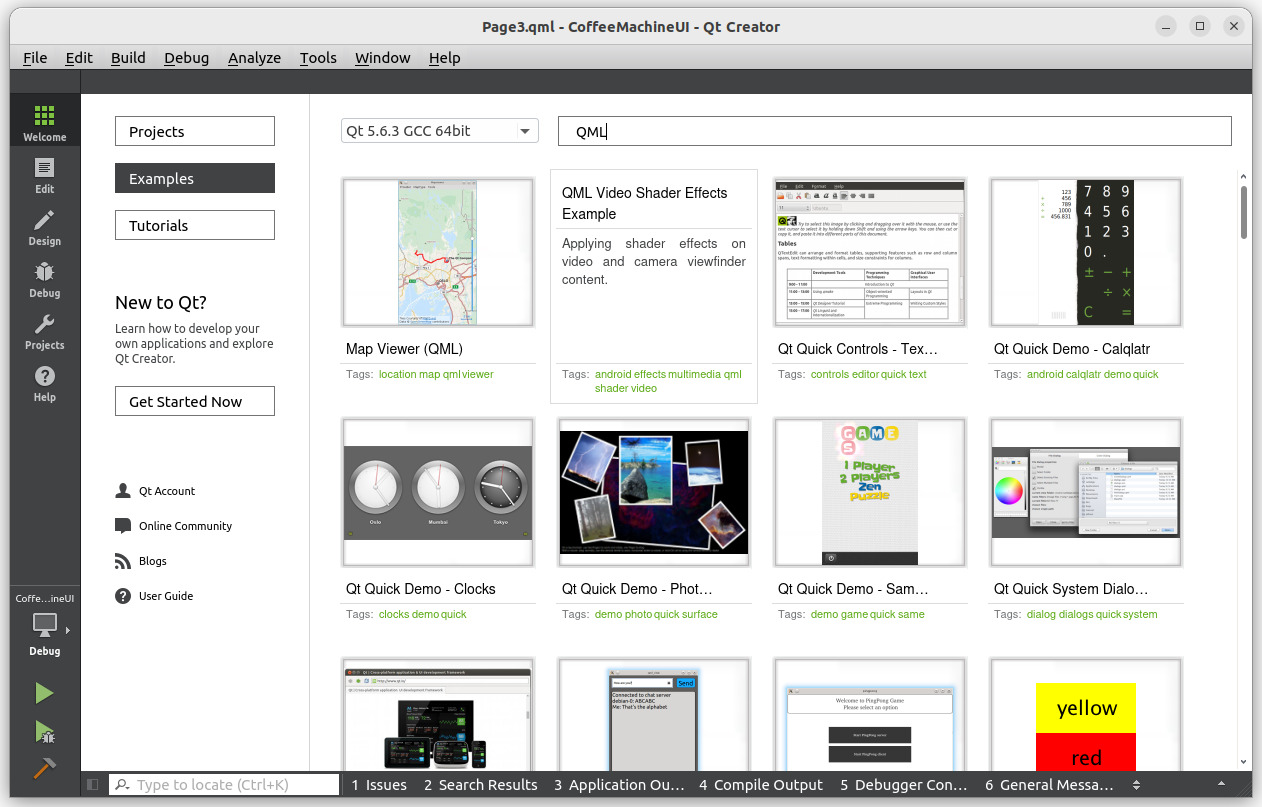
Task: Click the 'shader' tag
Action: [x=611, y=388]
